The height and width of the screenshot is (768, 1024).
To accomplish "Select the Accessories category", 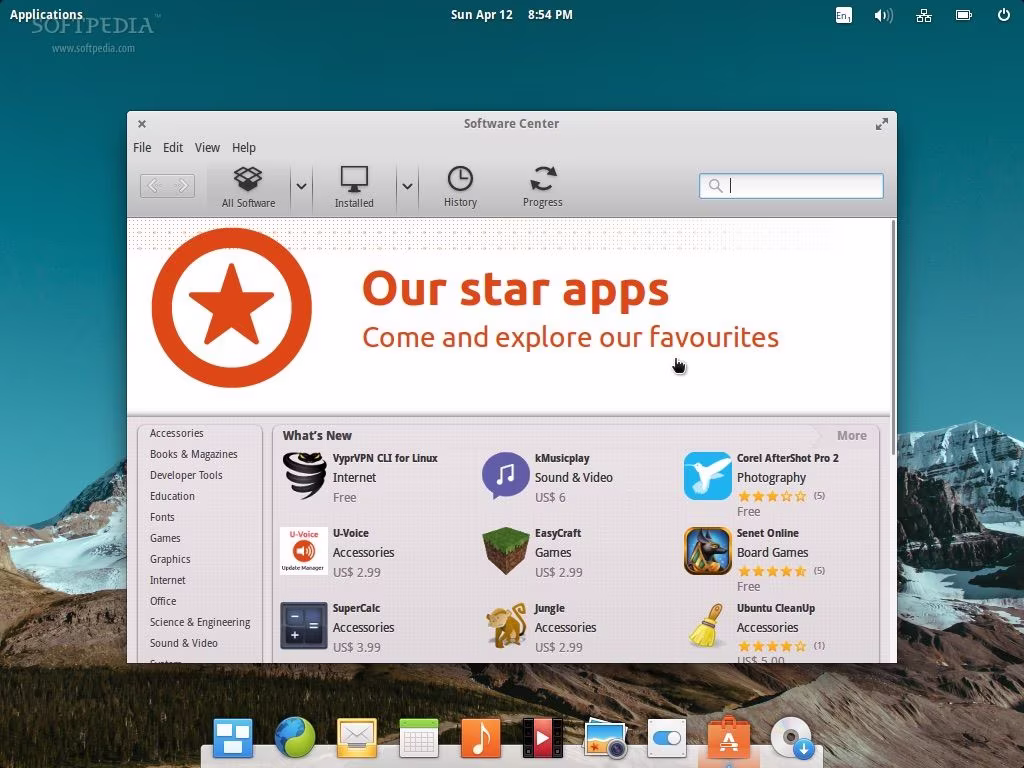I will click(x=176, y=433).
